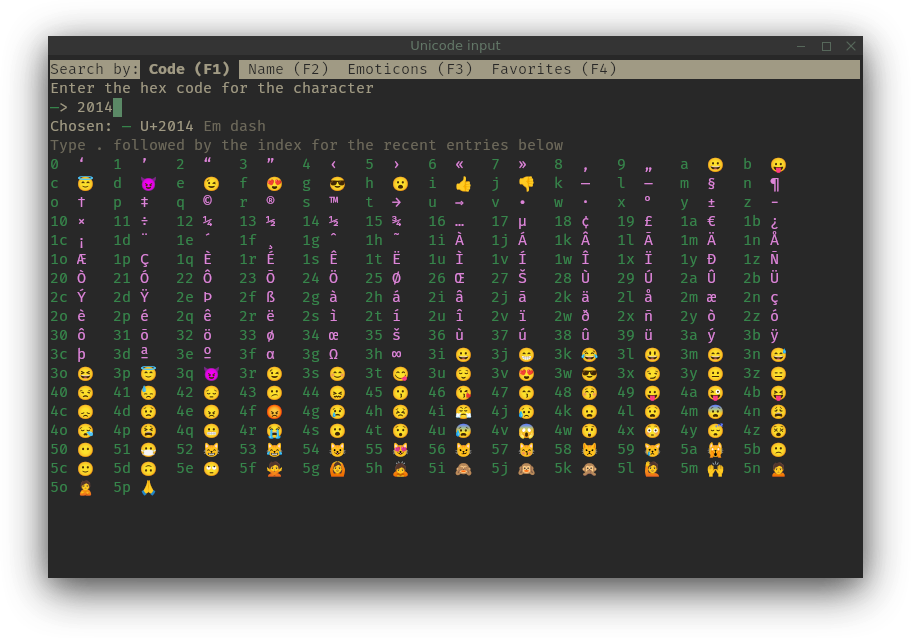
Task: Choose the grinning cat emoji at index 52
Action: pyautogui.click(x=211, y=450)
